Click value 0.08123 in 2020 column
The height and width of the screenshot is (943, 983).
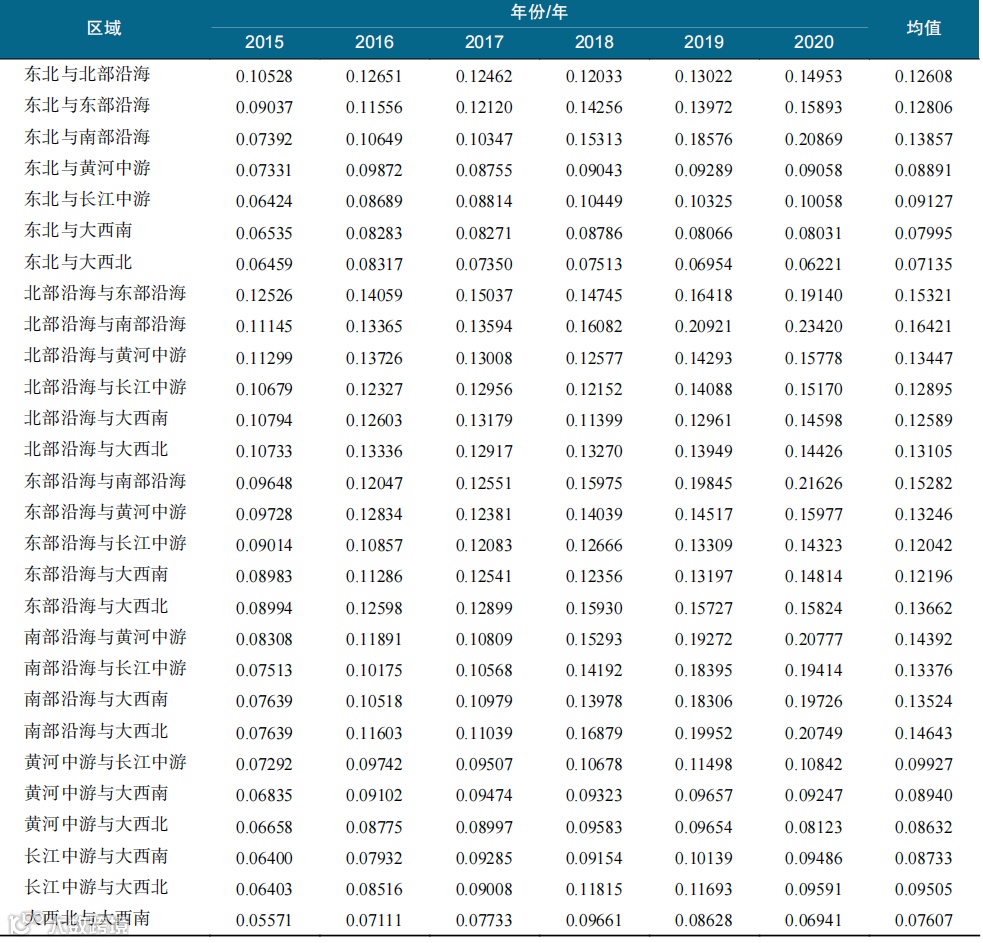(814, 827)
